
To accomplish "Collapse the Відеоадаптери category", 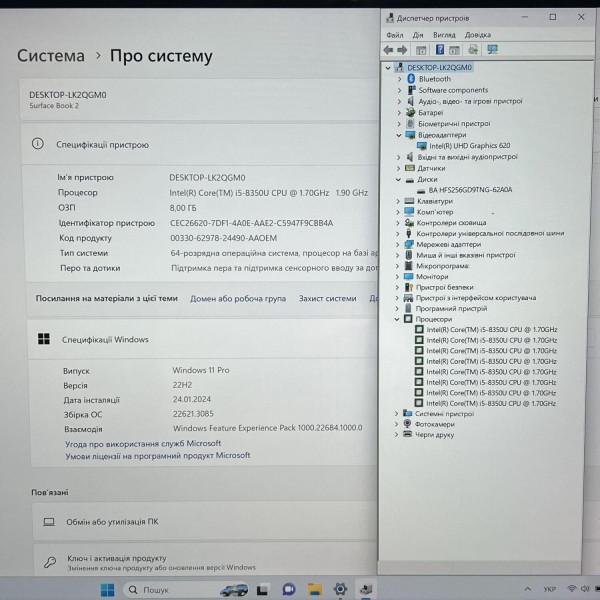I will tap(399, 135).
